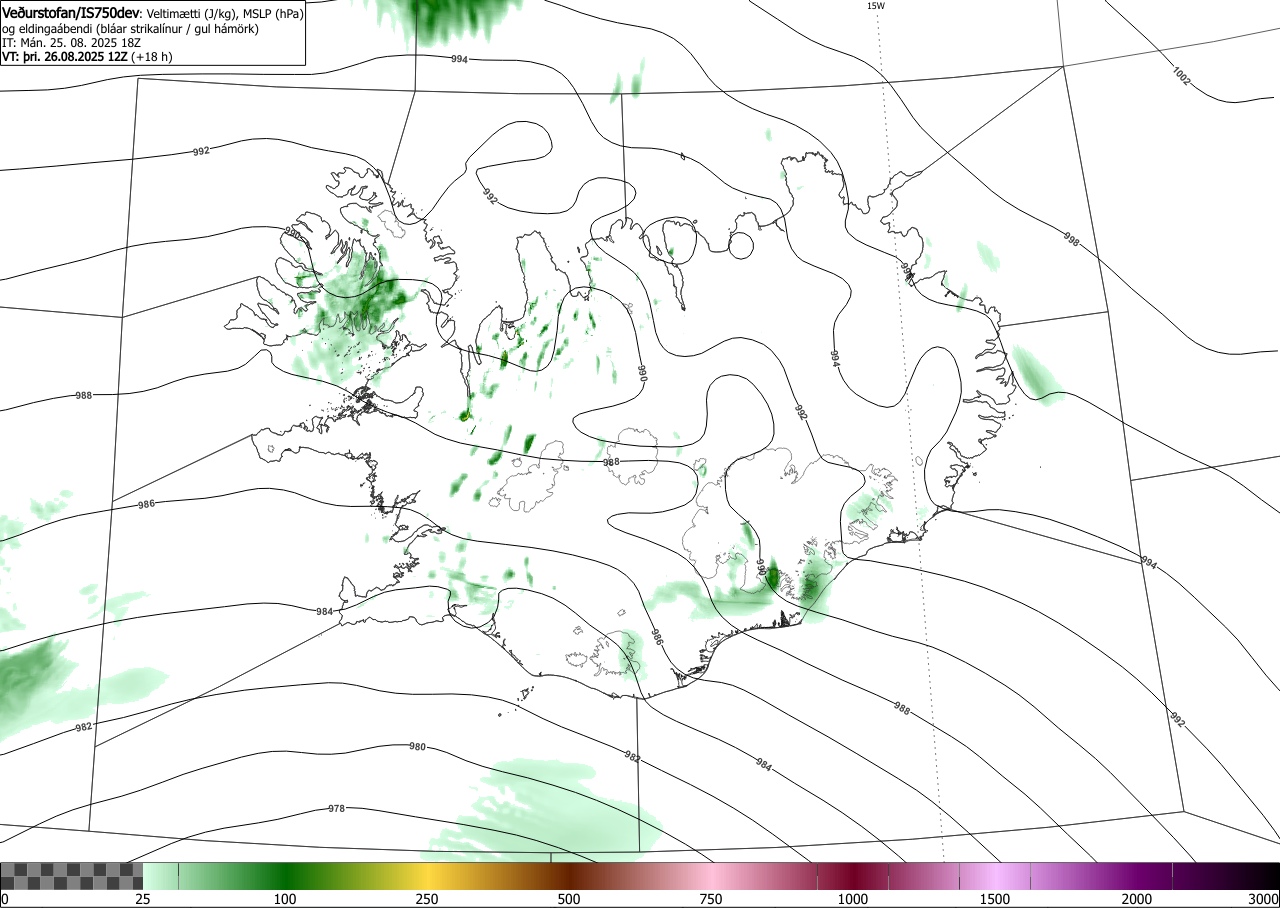
Task: Click the 998 hPa isobar label
Action: tap(1071, 240)
